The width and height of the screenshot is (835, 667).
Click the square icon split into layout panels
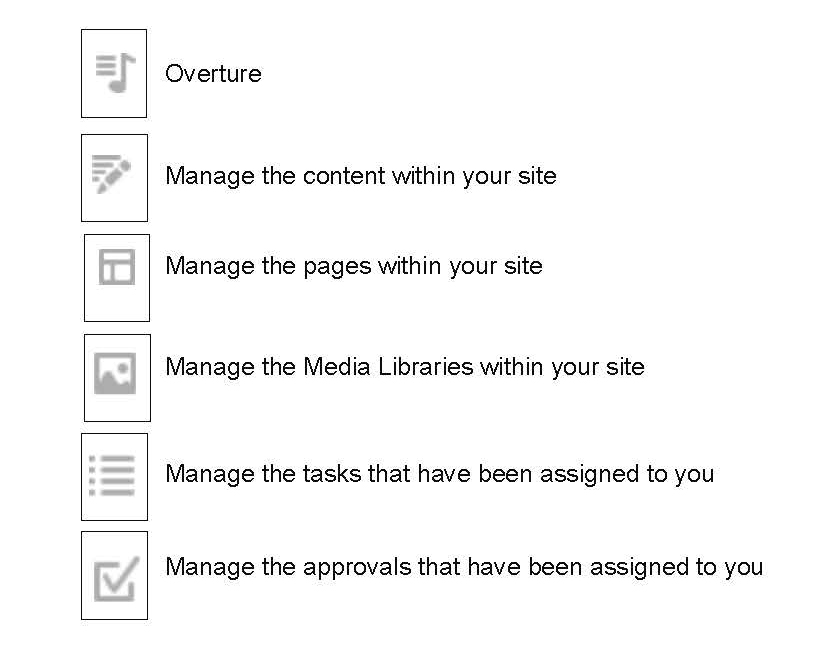point(117,268)
